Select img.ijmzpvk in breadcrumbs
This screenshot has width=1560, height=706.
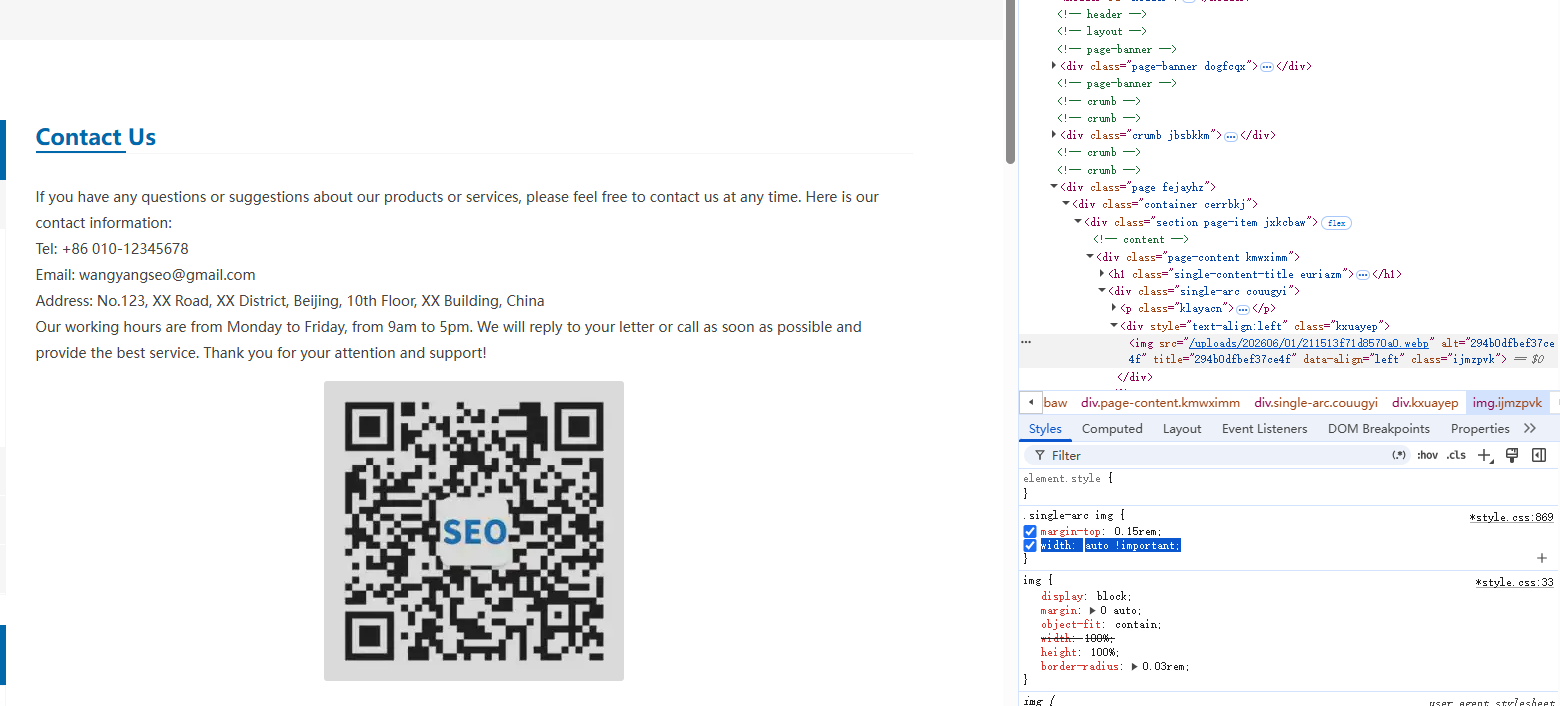coord(1507,402)
